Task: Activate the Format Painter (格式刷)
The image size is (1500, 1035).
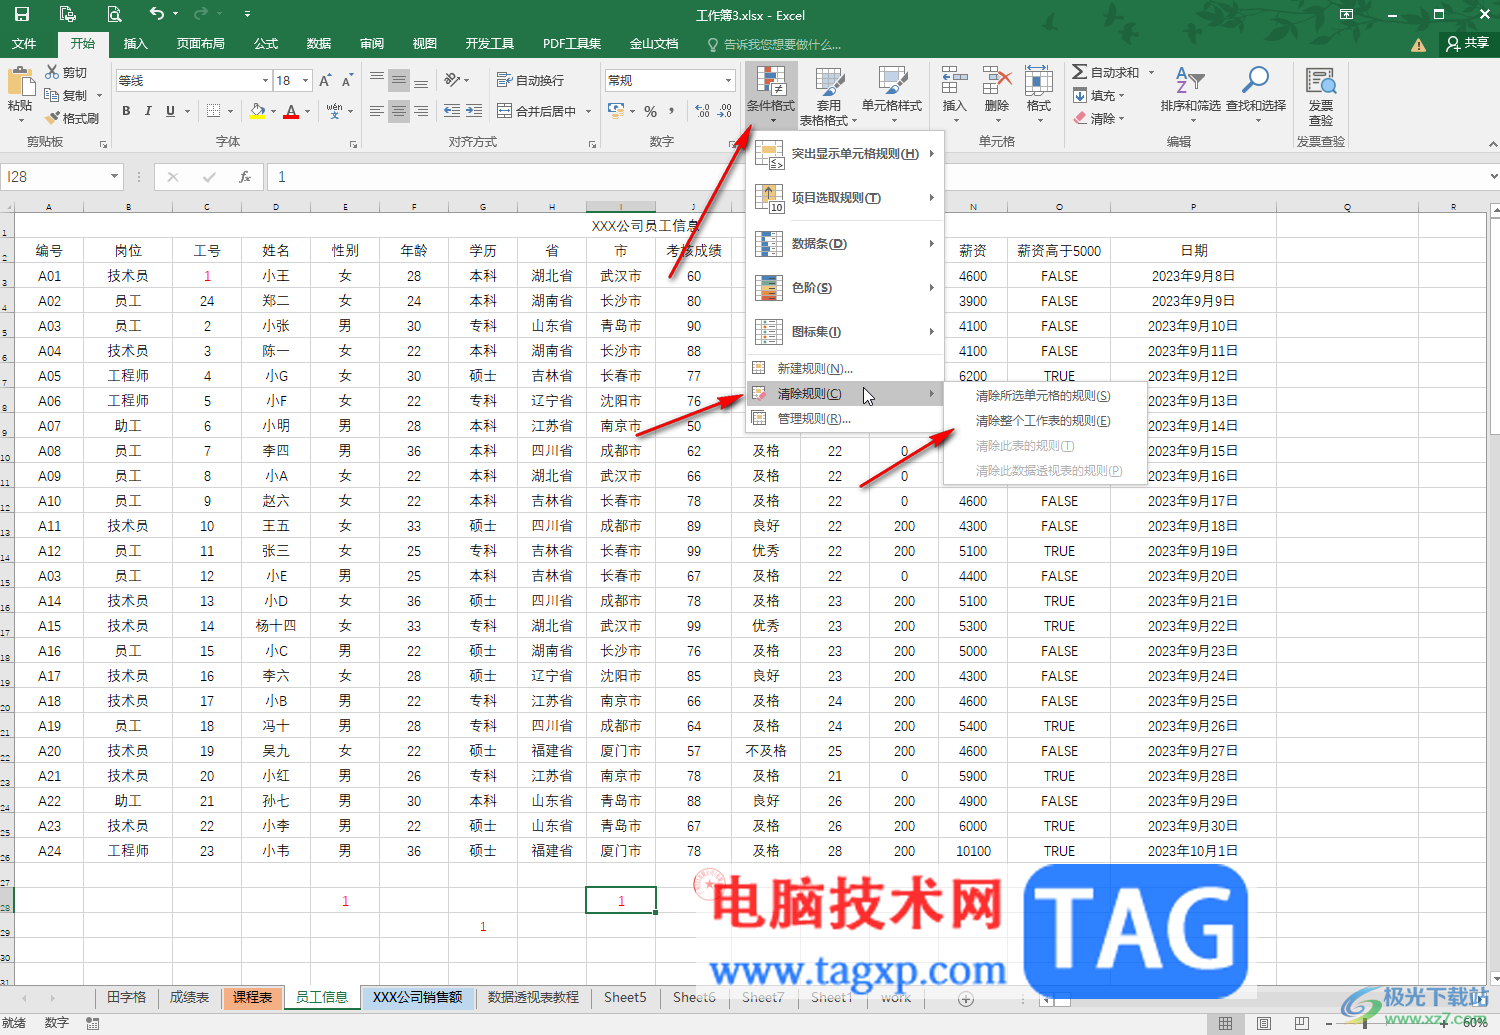Action: tap(72, 118)
